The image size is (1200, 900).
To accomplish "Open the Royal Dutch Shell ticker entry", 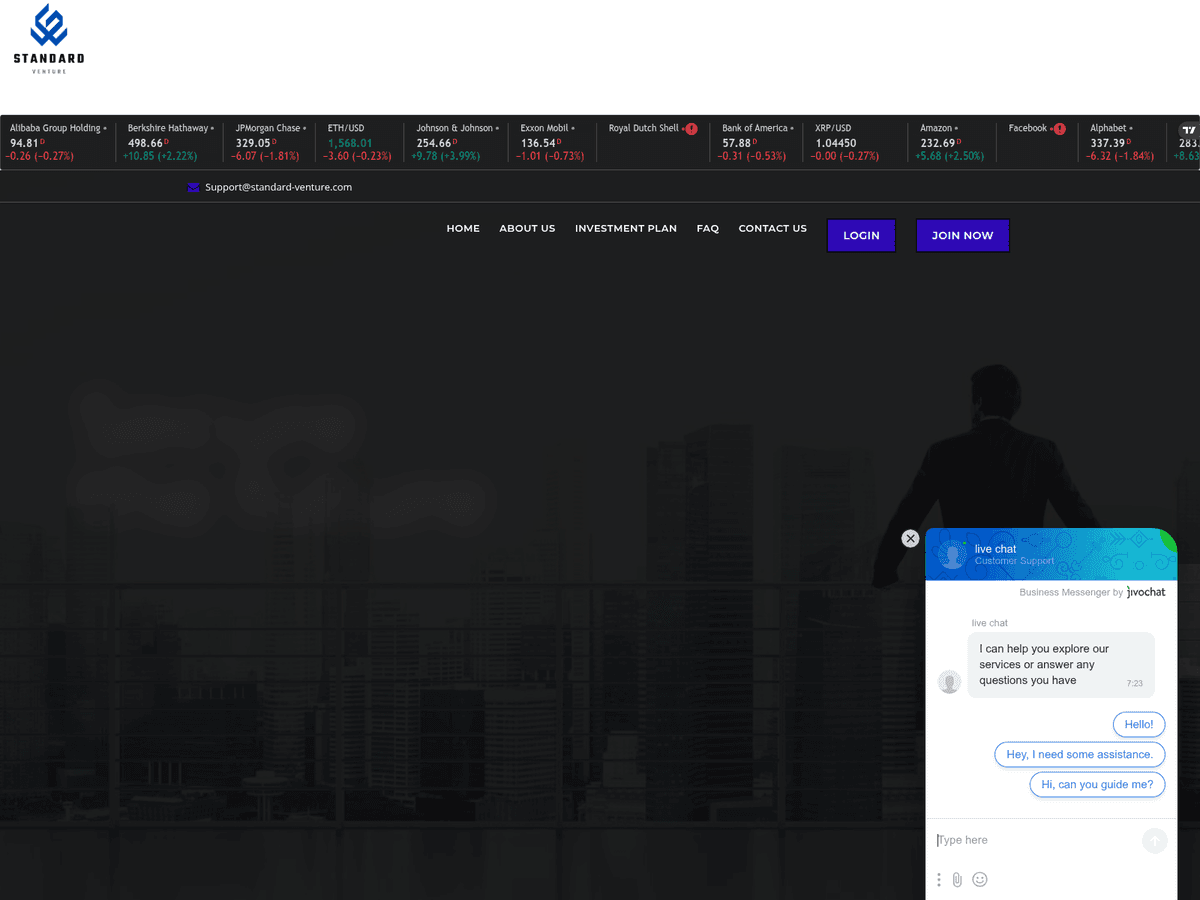I will point(653,142).
